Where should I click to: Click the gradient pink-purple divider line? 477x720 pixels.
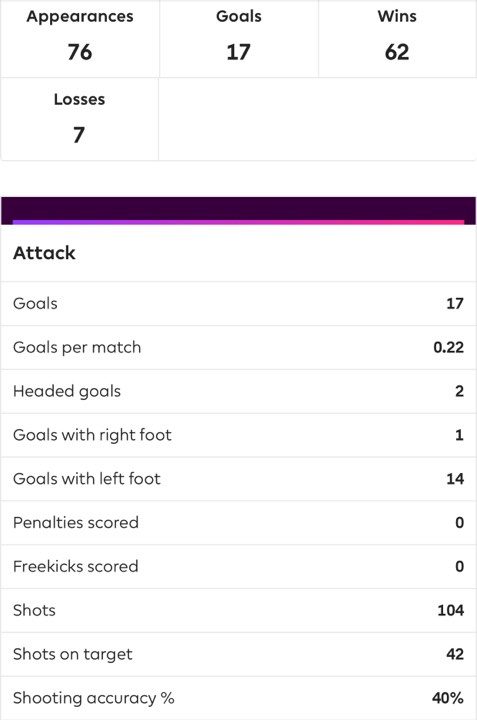click(238, 222)
